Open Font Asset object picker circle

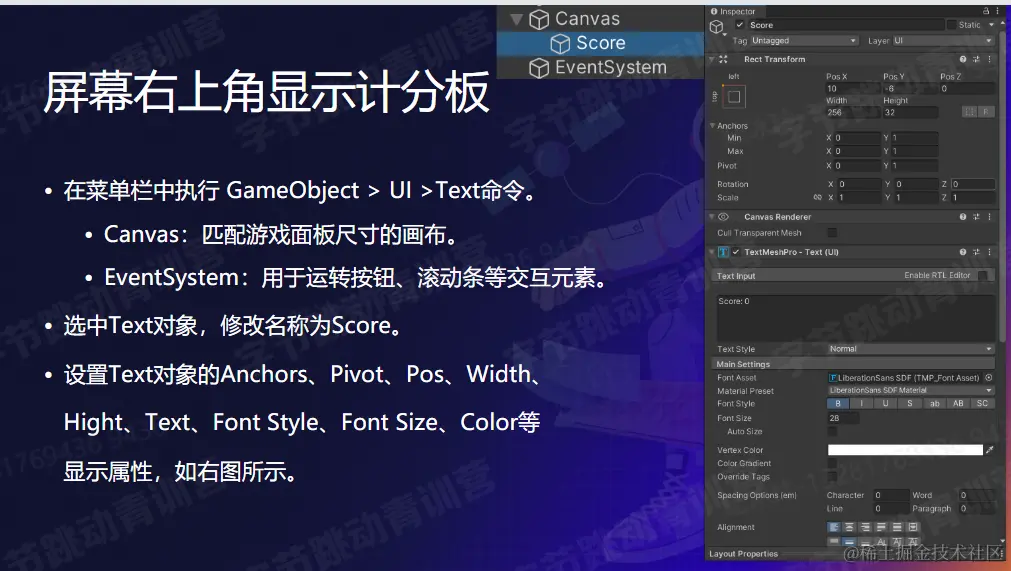point(988,378)
